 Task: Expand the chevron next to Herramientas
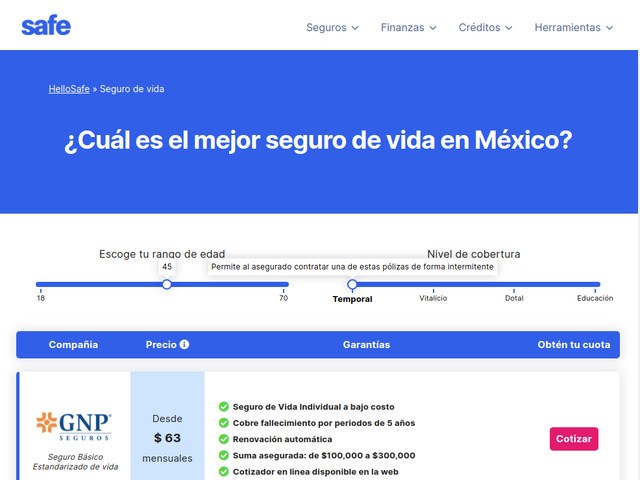click(609, 28)
